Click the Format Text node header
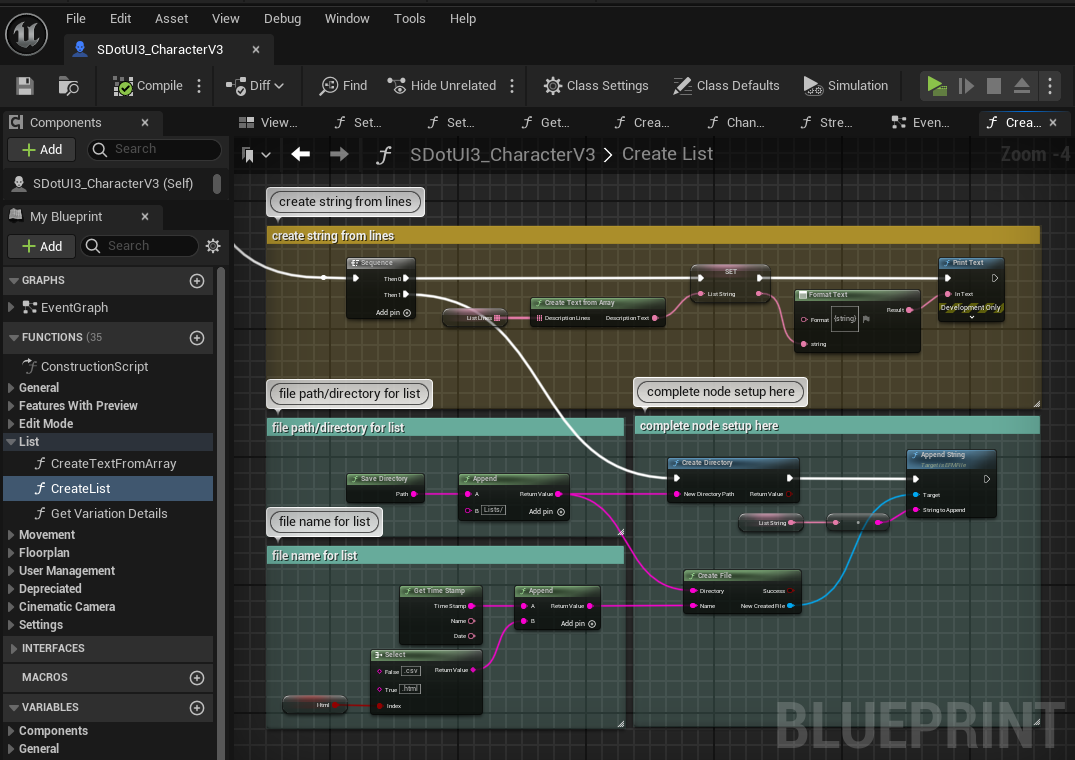 coord(857,295)
